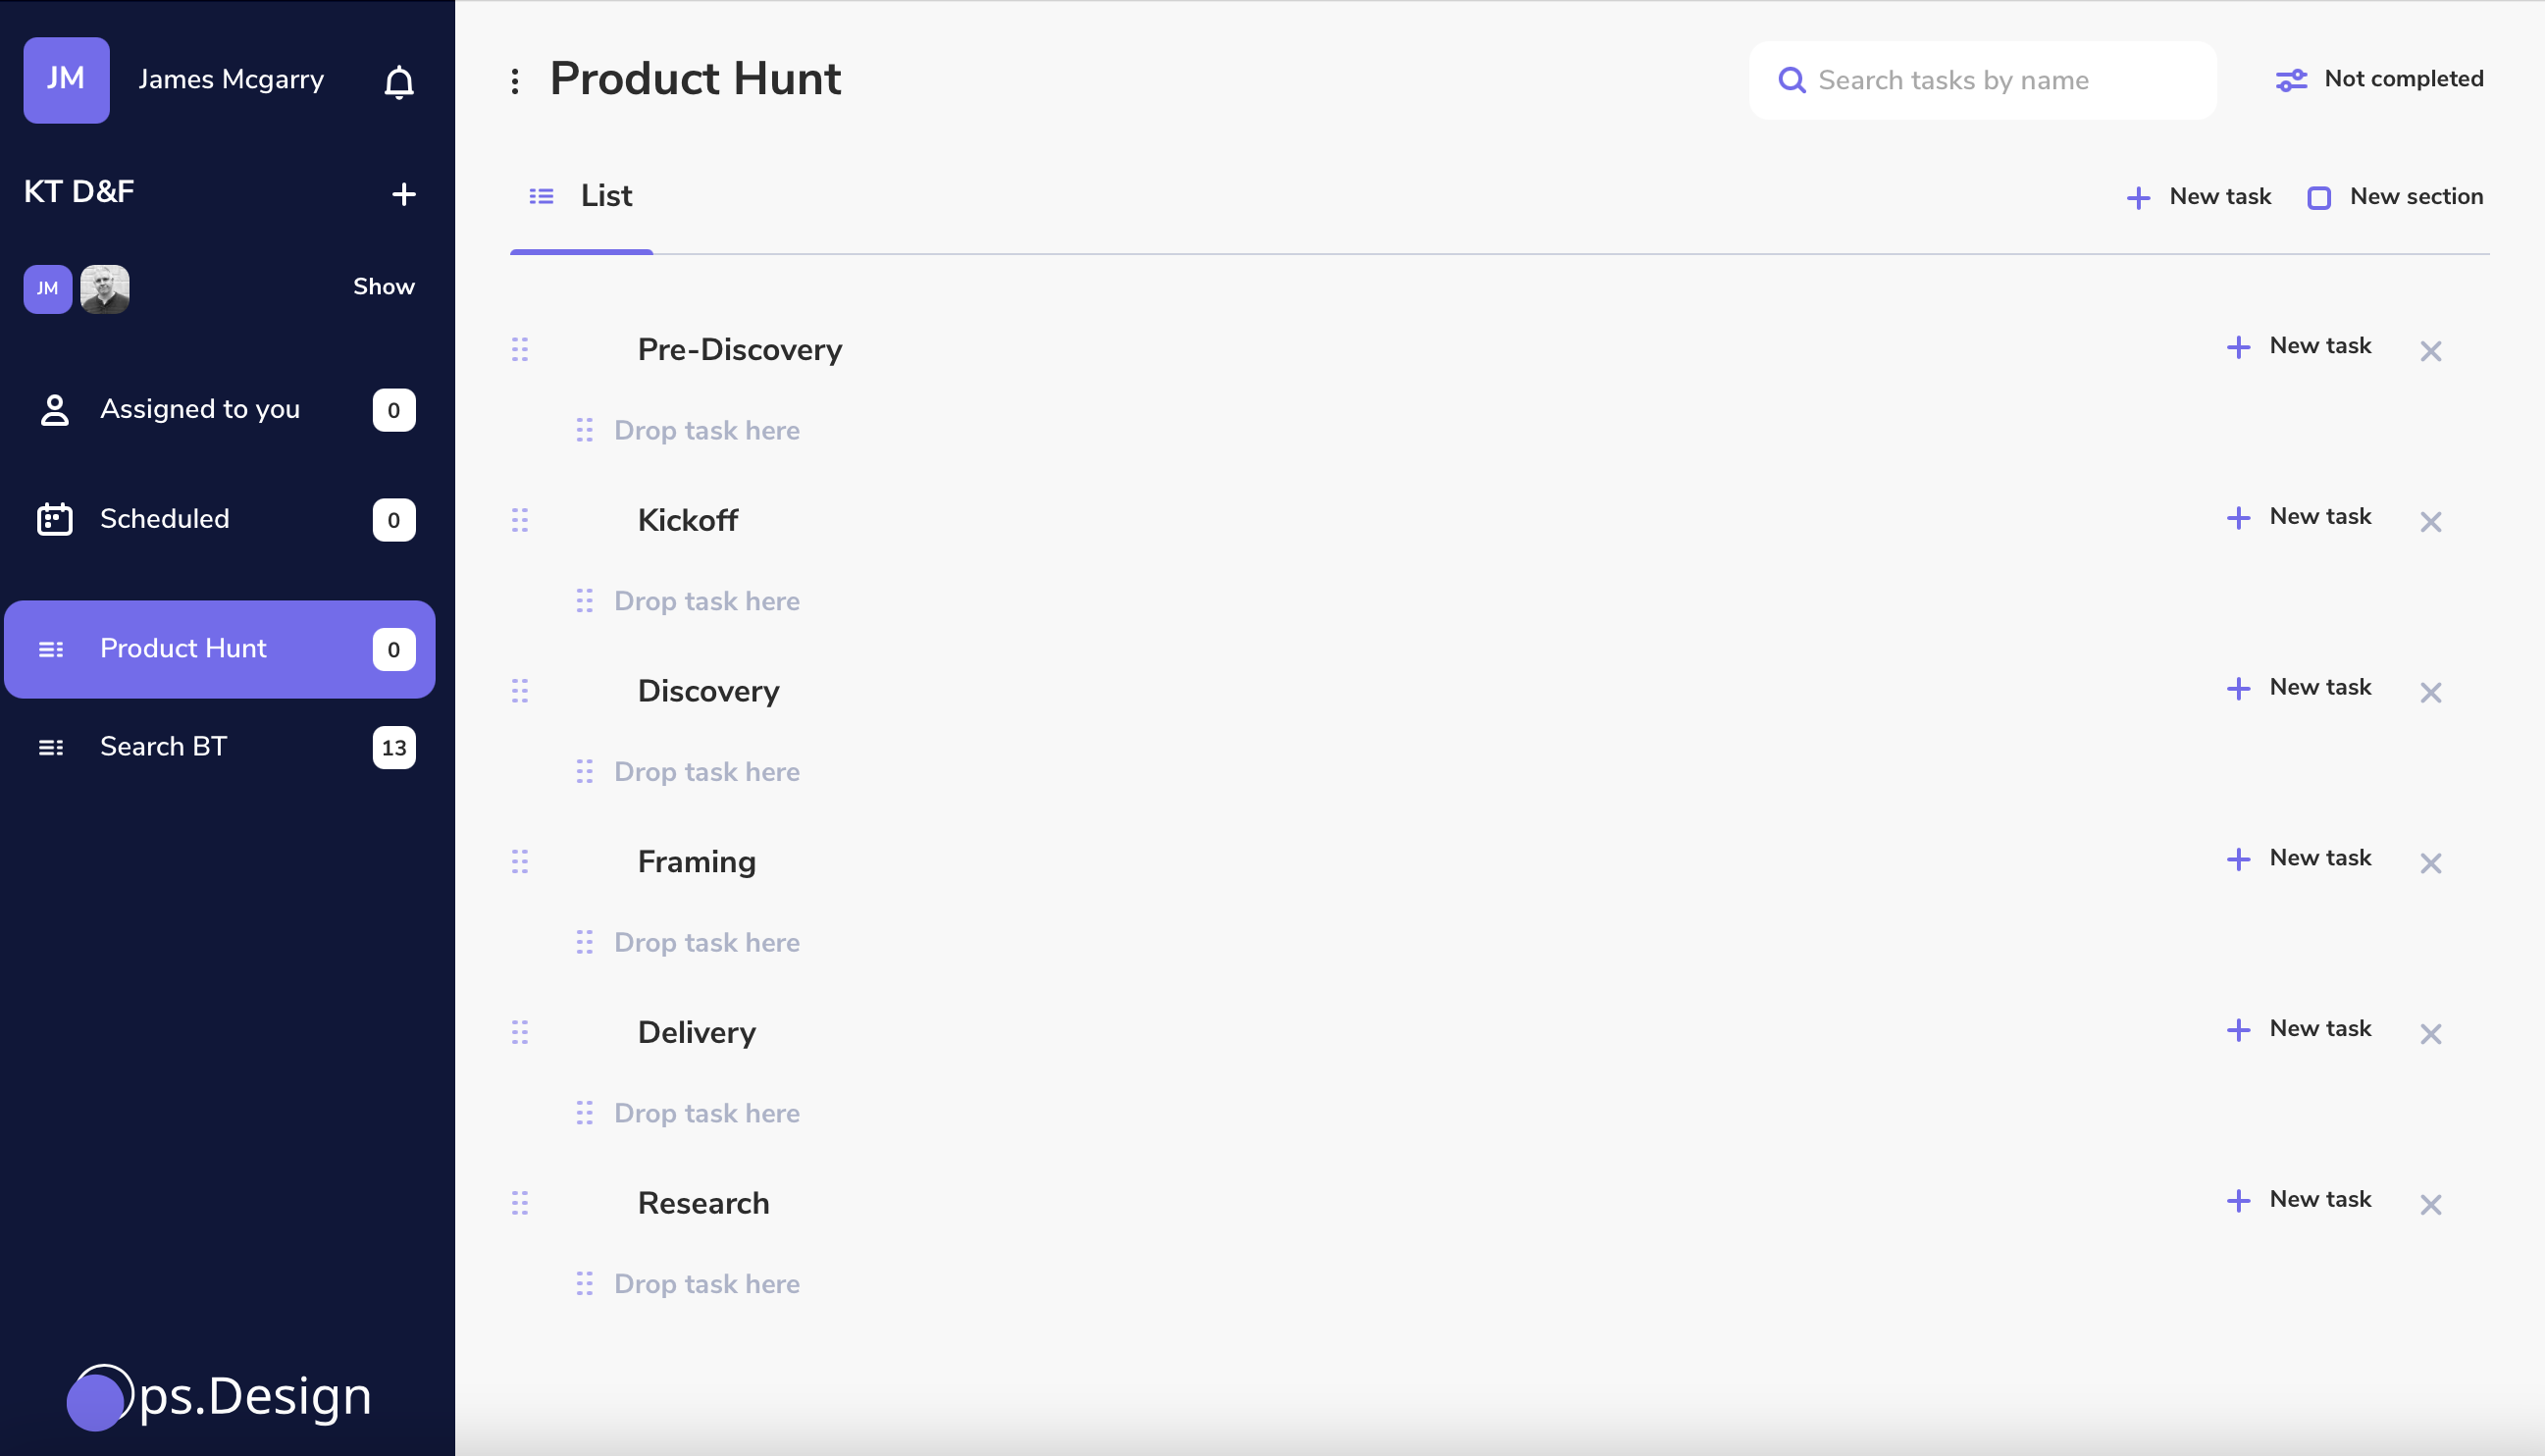Create a New section
The image size is (2545, 1456).
pyautogui.click(x=2396, y=197)
